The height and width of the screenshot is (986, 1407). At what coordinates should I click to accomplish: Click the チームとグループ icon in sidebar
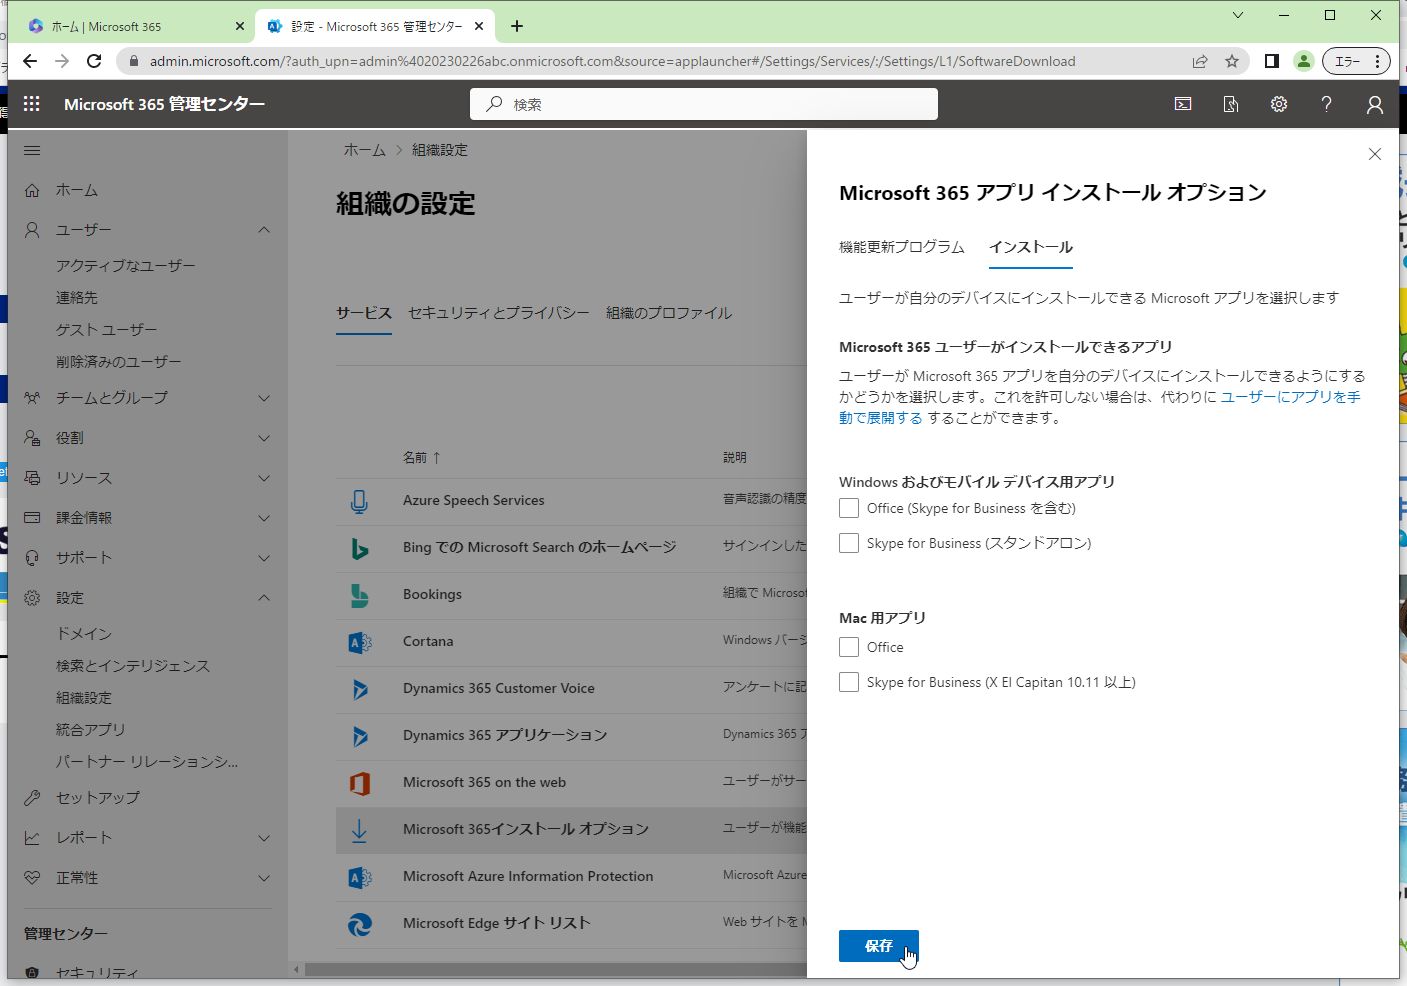tap(32, 398)
